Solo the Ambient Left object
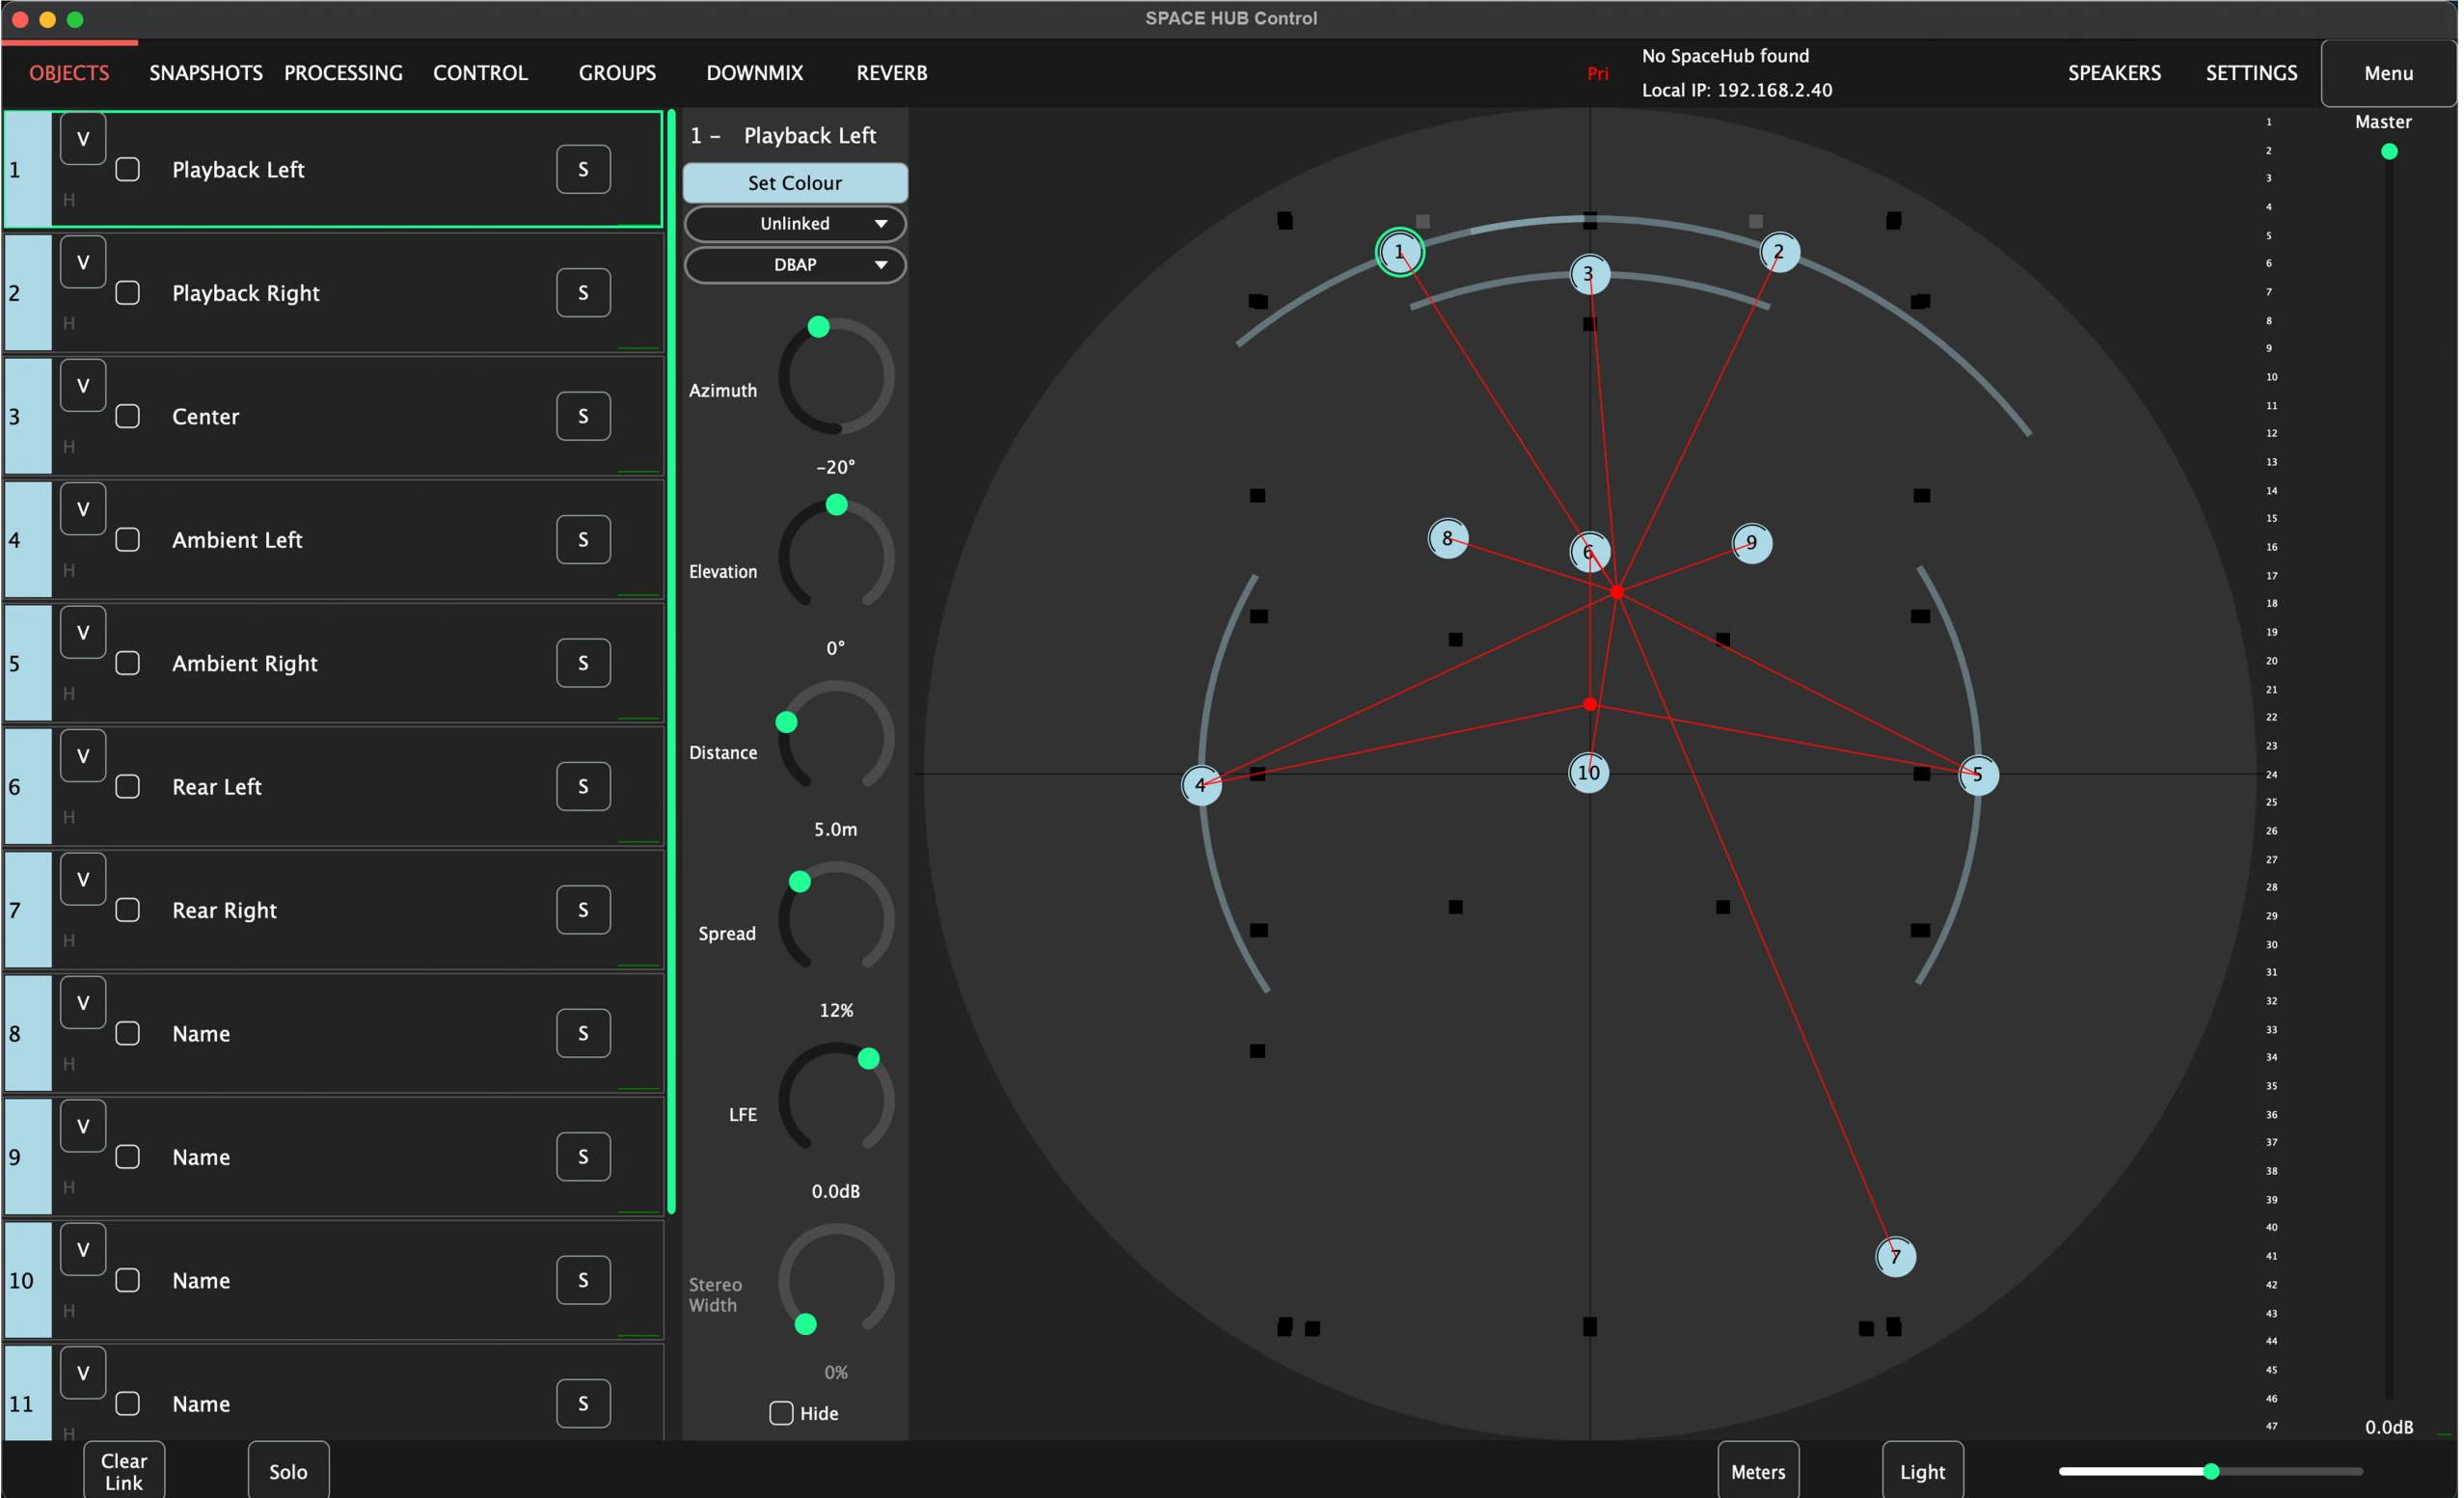The width and height of the screenshot is (2464, 1498). click(x=584, y=540)
